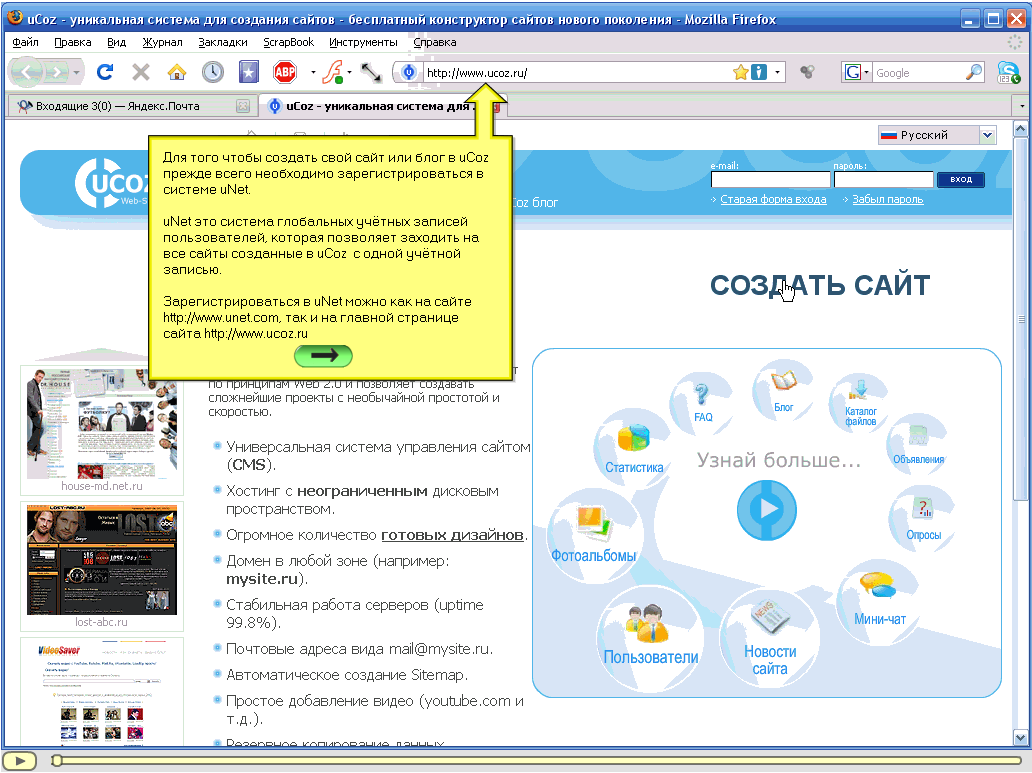Open the VideoSaver site thumbnail
1032x773 pixels.
pos(101,691)
